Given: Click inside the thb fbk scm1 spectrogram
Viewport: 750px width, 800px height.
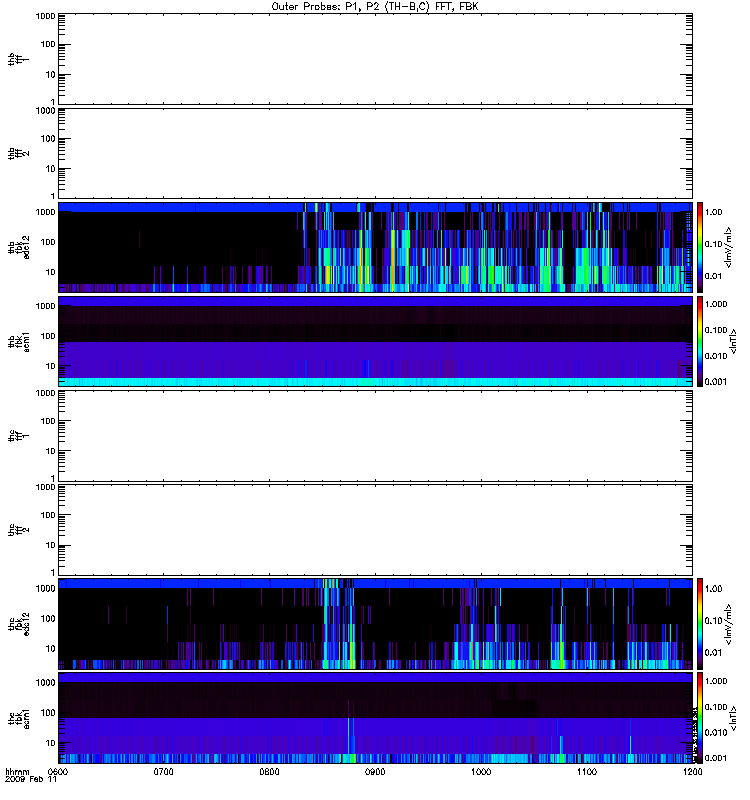Looking at the screenshot, I should click(x=375, y=341).
